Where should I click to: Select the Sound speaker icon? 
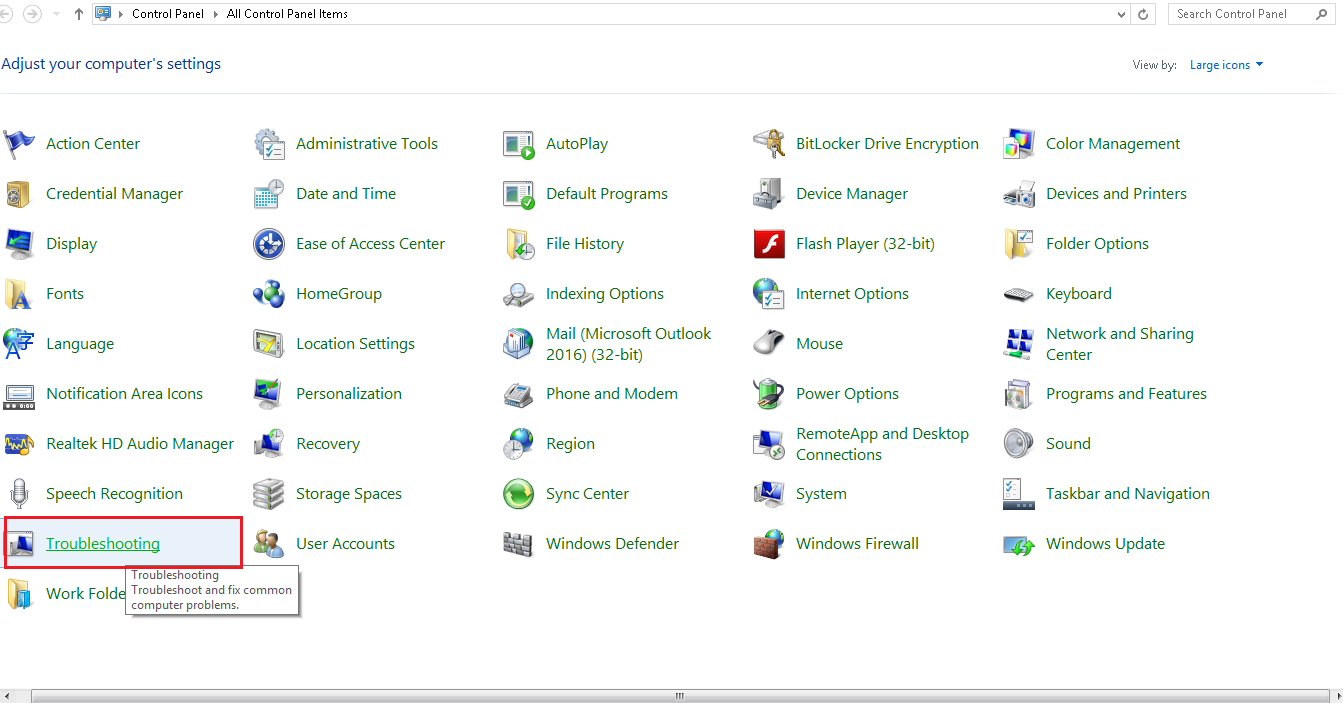tap(1018, 444)
